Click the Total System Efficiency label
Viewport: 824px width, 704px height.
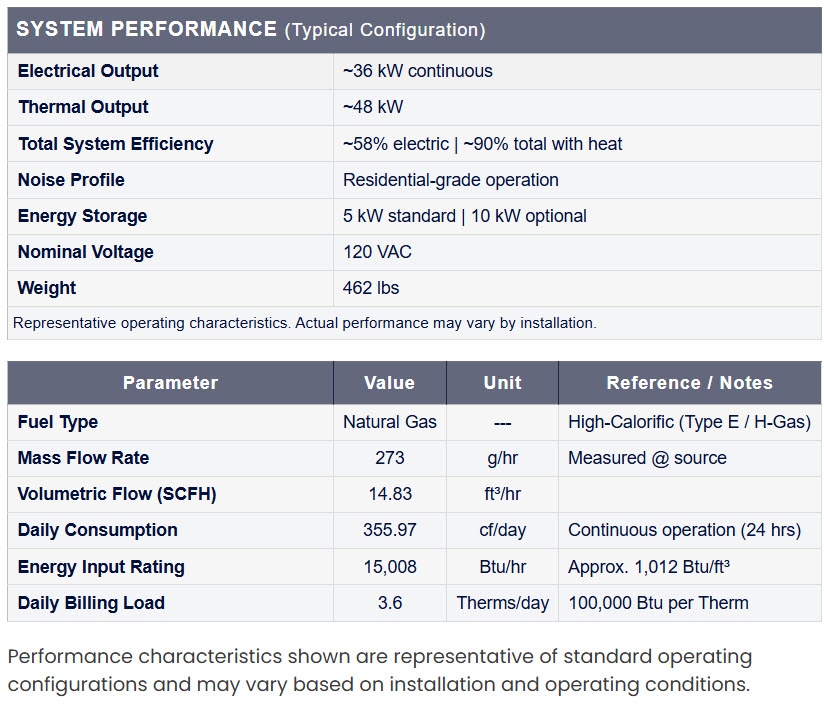tap(116, 143)
